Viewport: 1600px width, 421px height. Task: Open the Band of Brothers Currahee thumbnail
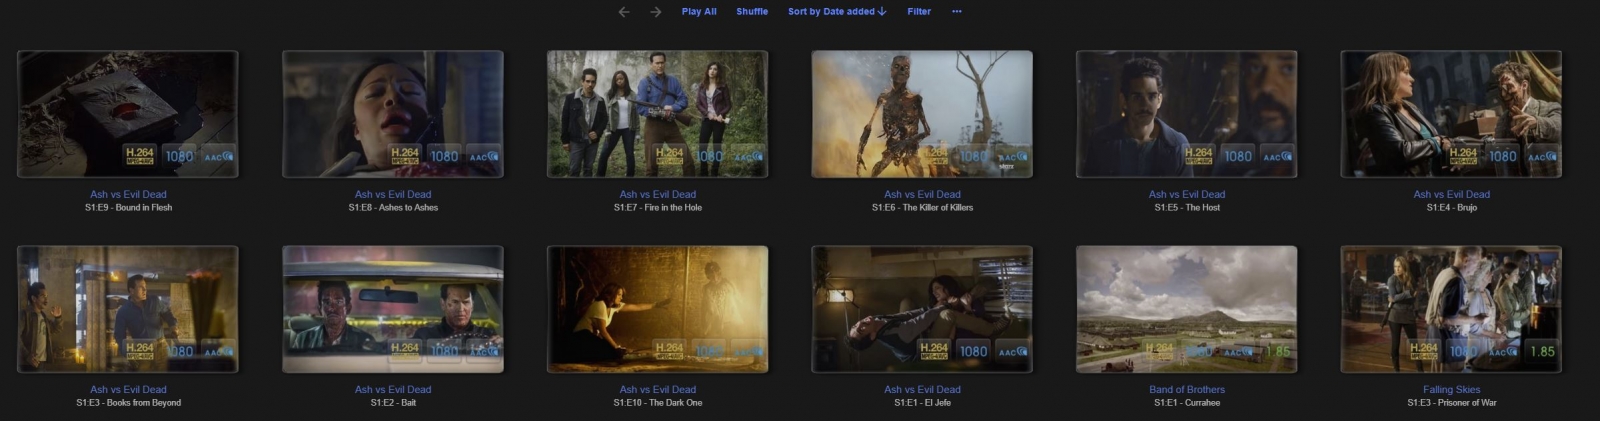click(1186, 309)
